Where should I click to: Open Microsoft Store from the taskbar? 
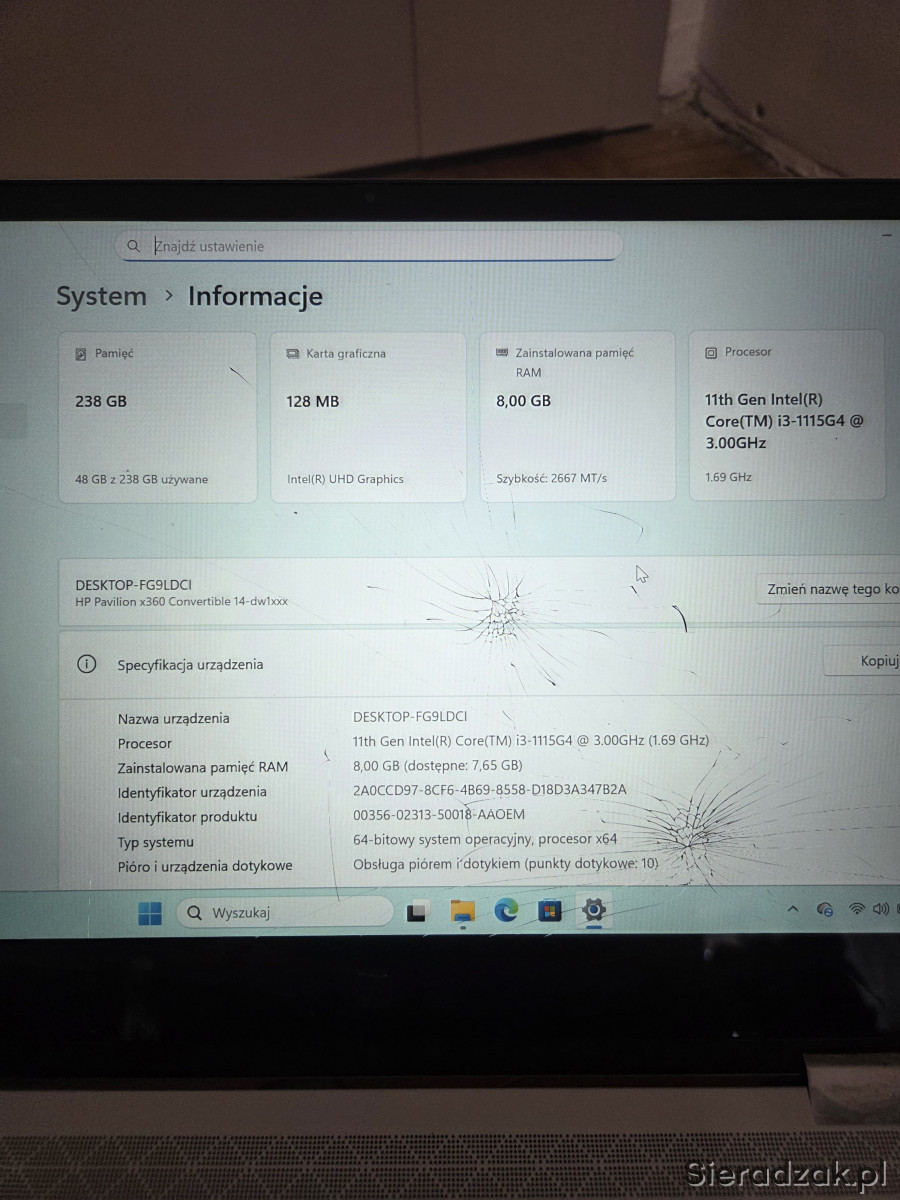(550, 910)
